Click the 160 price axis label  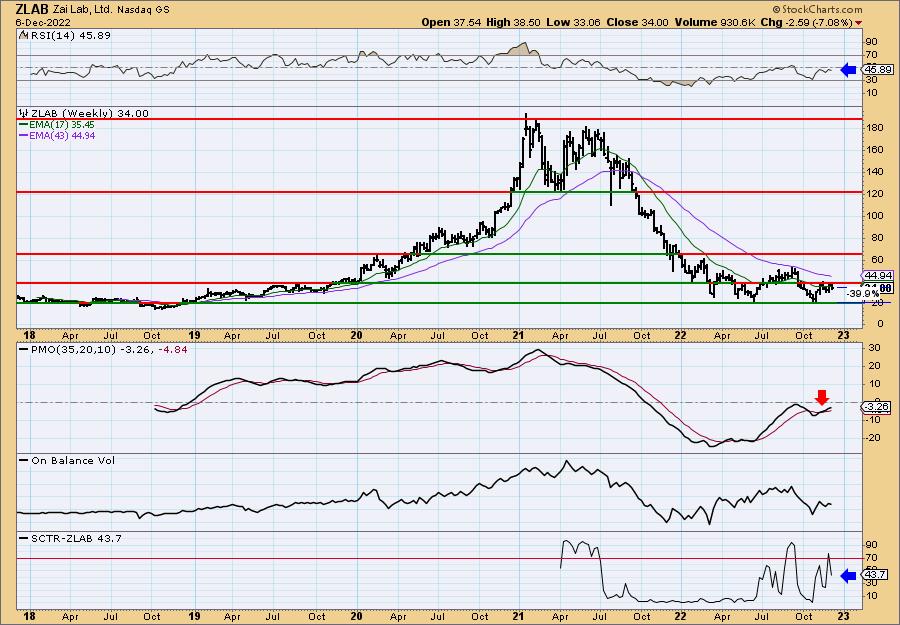875,149
